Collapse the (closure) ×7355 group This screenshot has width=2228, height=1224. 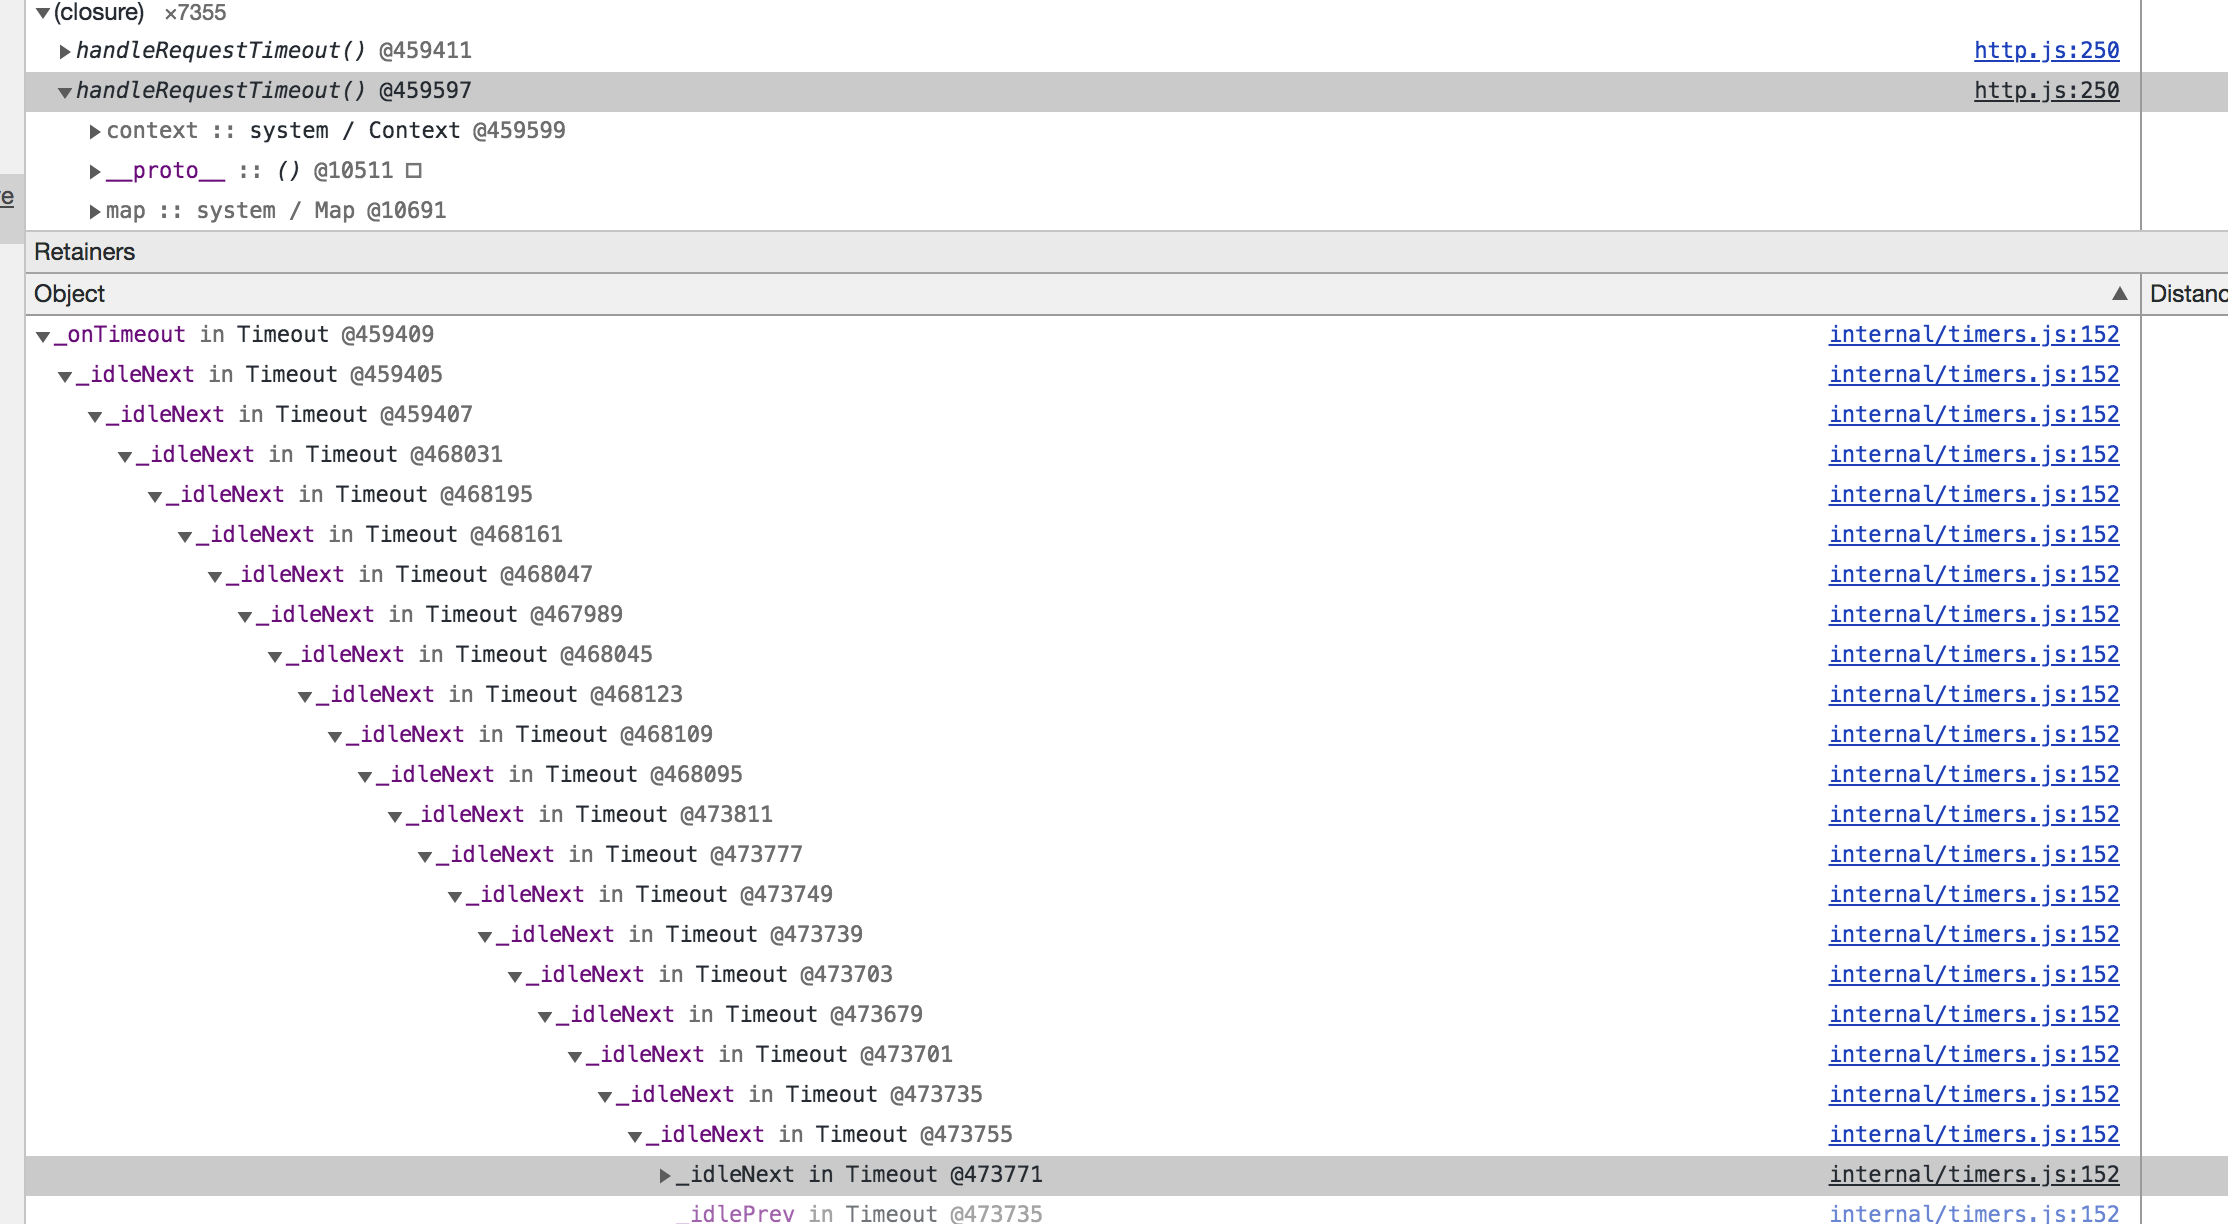(x=42, y=13)
